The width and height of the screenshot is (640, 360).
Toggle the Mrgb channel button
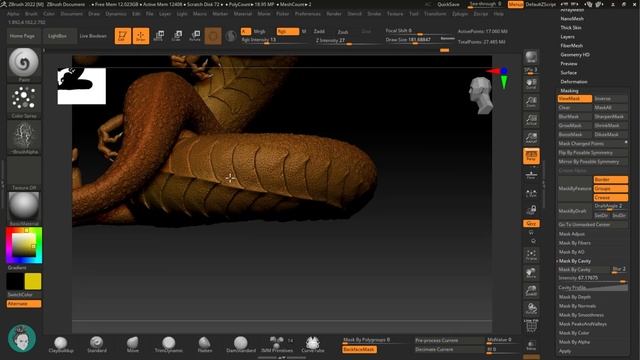coord(260,31)
